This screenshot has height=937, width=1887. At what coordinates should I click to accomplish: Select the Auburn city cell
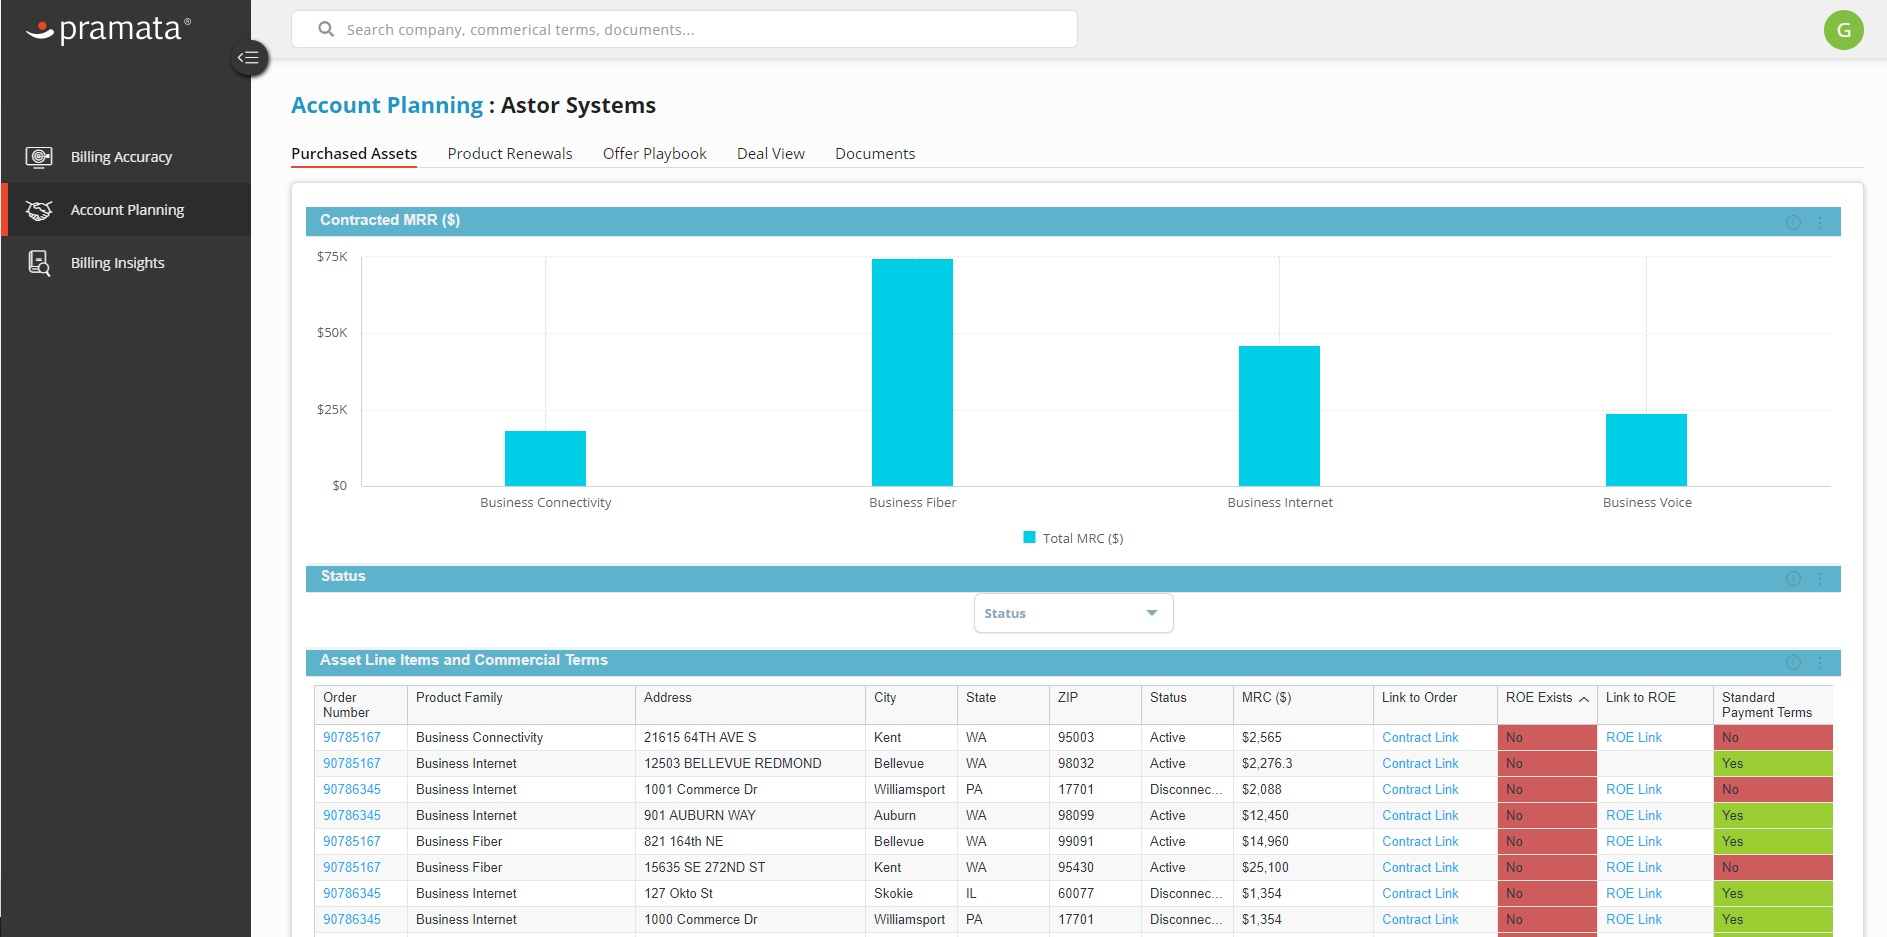911,815
